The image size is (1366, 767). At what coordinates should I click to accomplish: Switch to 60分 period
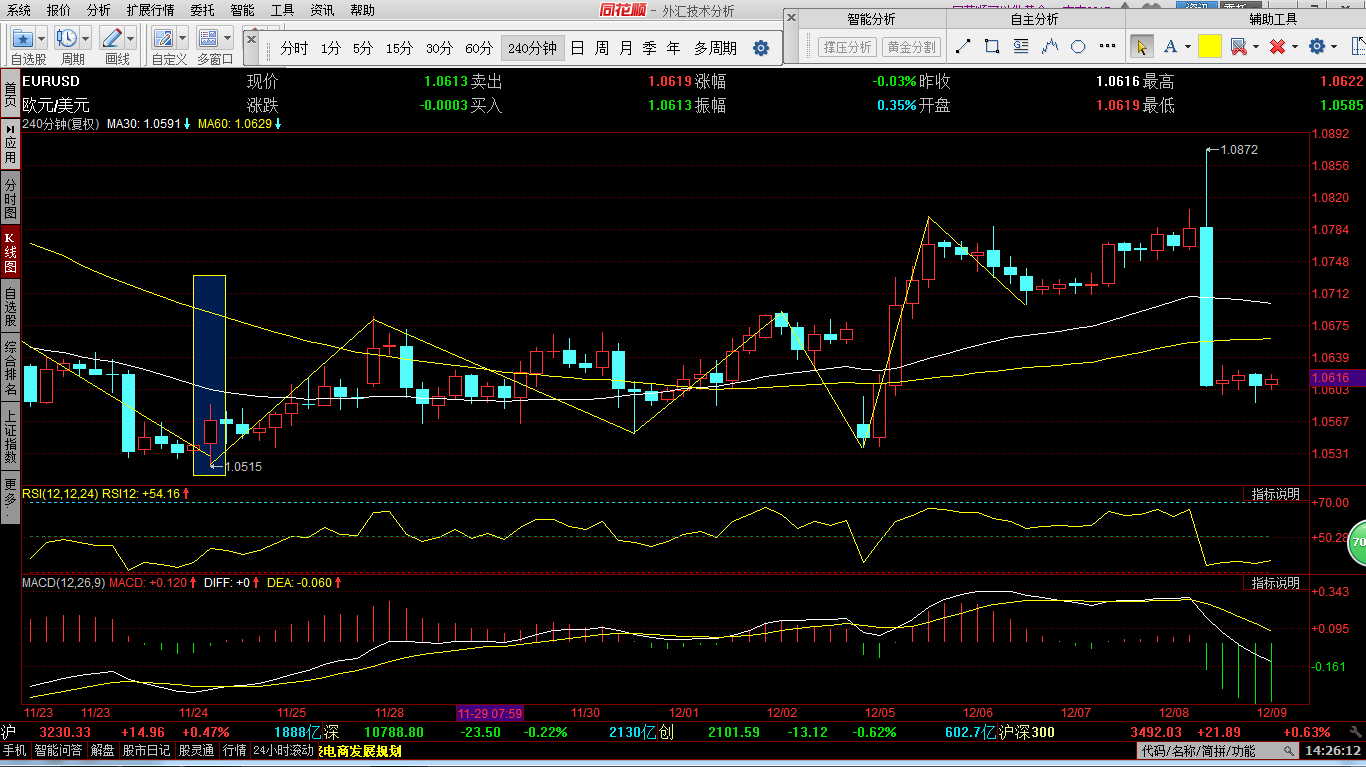(x=479, y=48)
